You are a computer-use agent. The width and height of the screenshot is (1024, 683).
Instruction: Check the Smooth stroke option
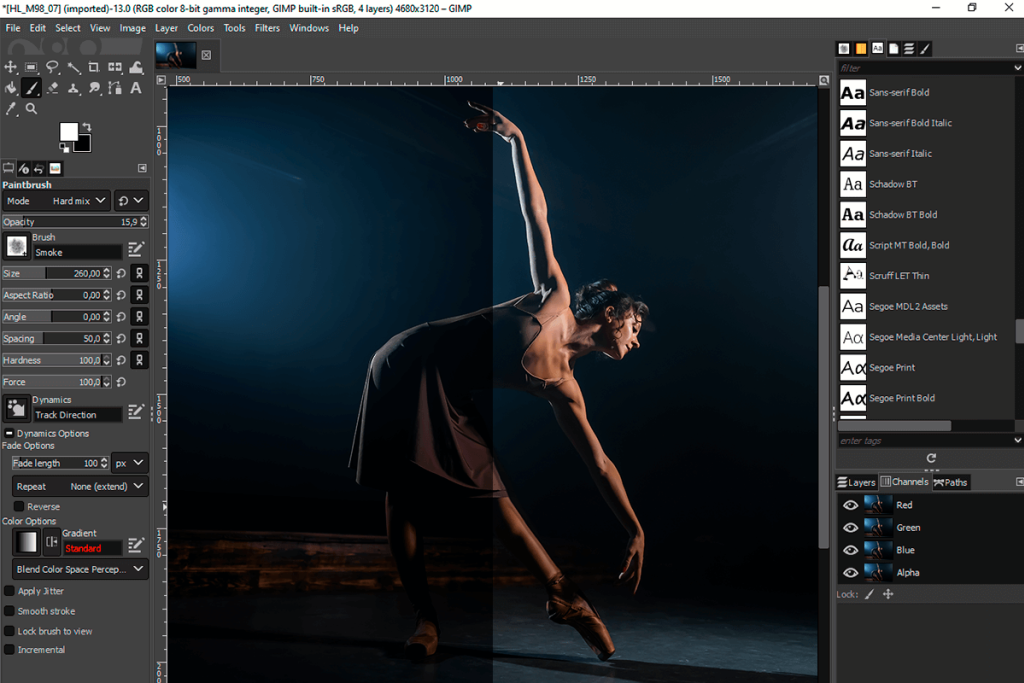pyautogui.click(x=8, y=611)
